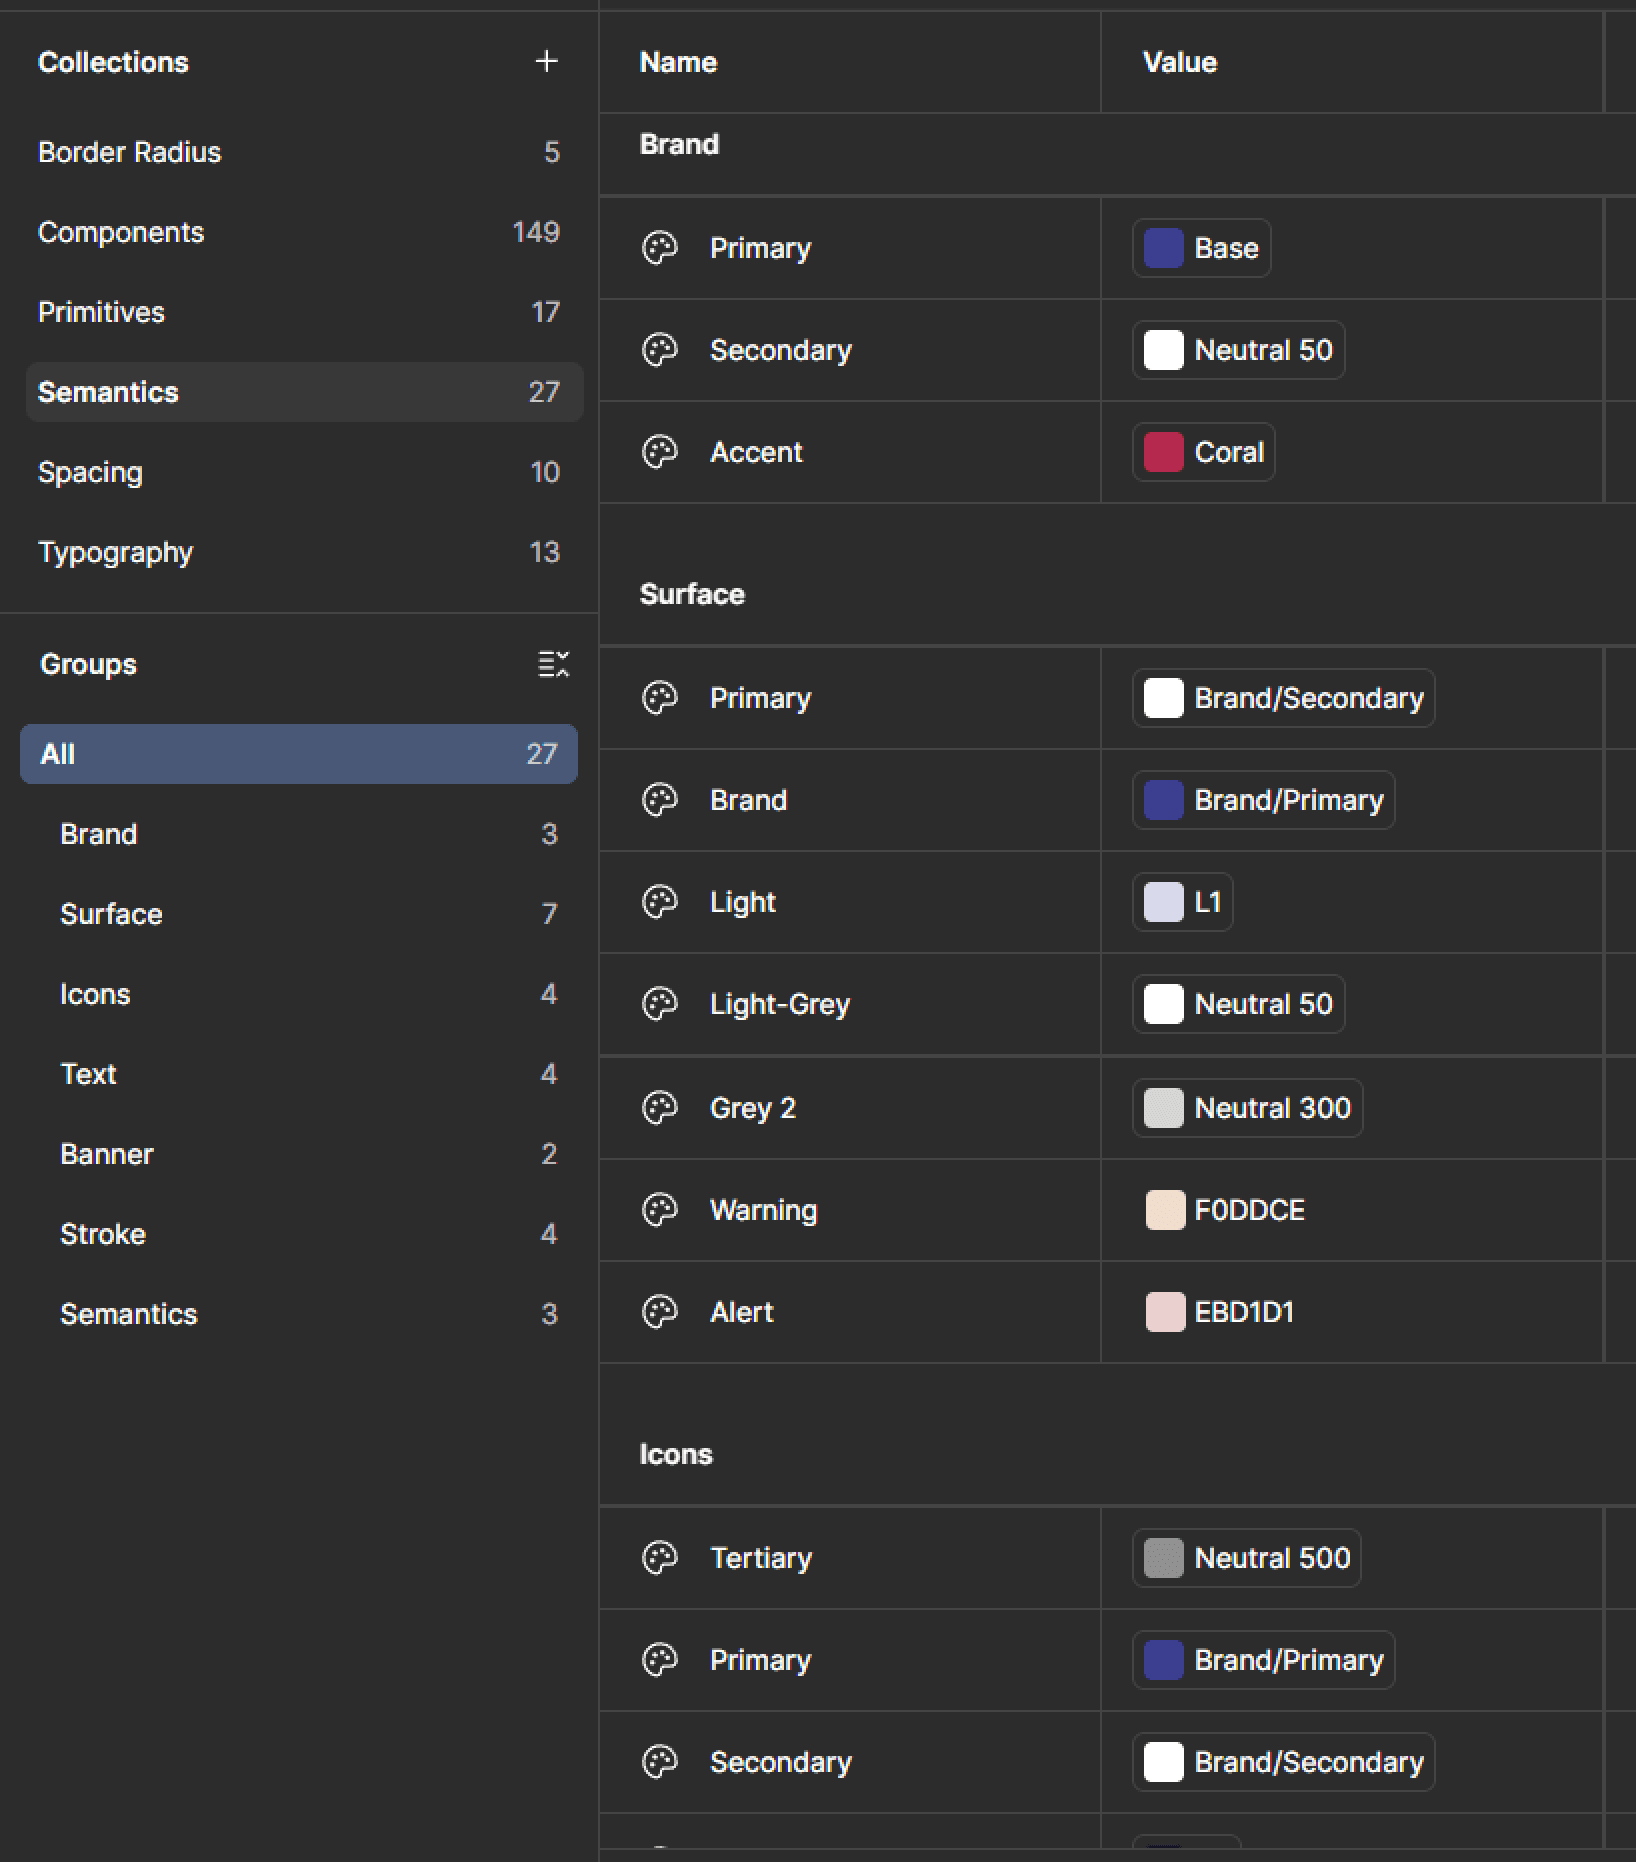This screenshot has width=1636, height=1862.
Task: Click Brand/Primary chip for Surface Brand
Action: point(1264,800)
